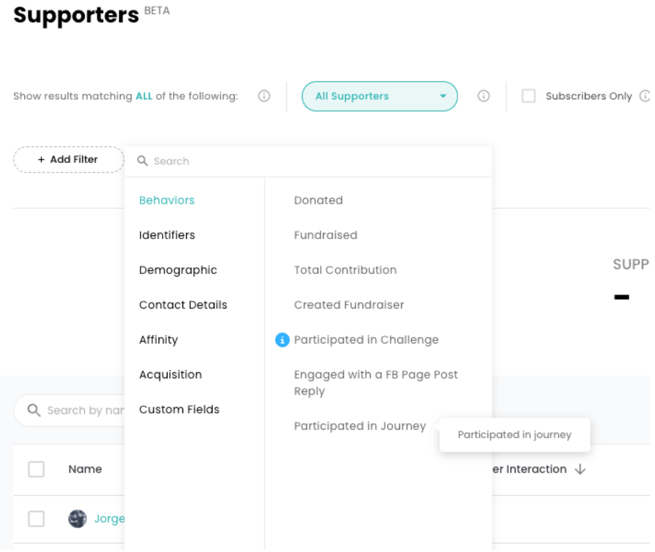This screenshot has height=552, width=655.
Task: Select the Behaviors filter category
Action: 167,200
